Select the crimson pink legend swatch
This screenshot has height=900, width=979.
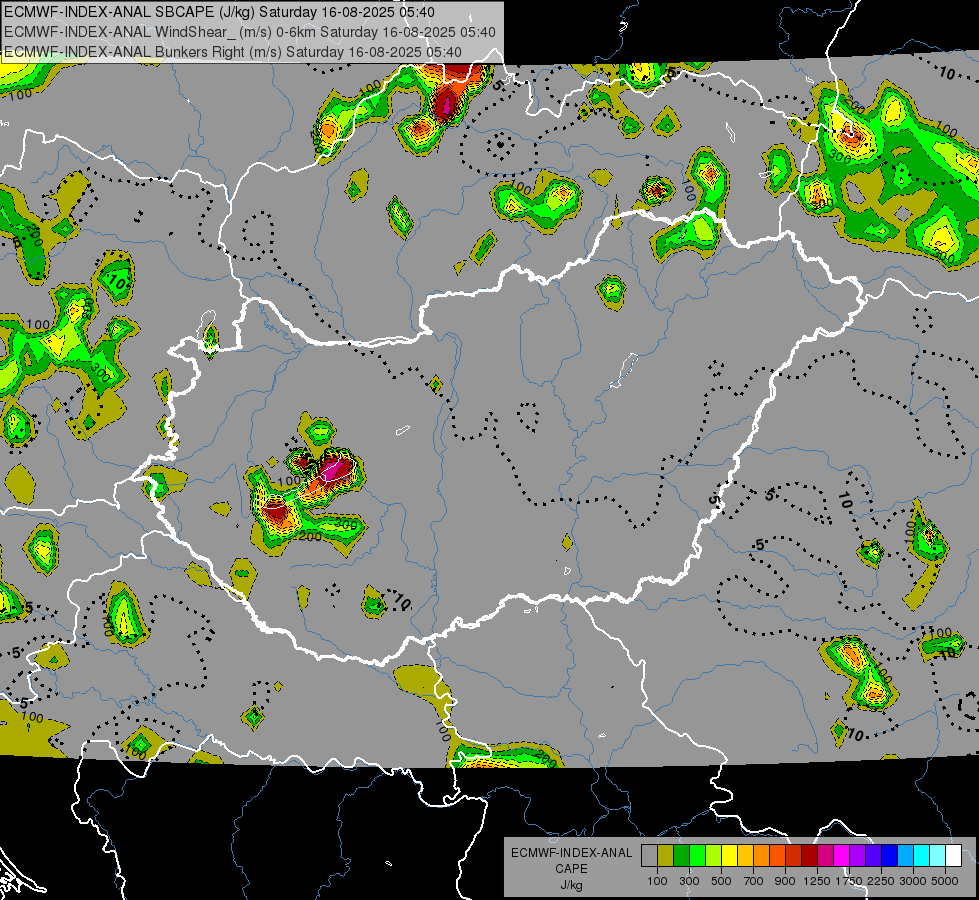(x=825, y=855)
